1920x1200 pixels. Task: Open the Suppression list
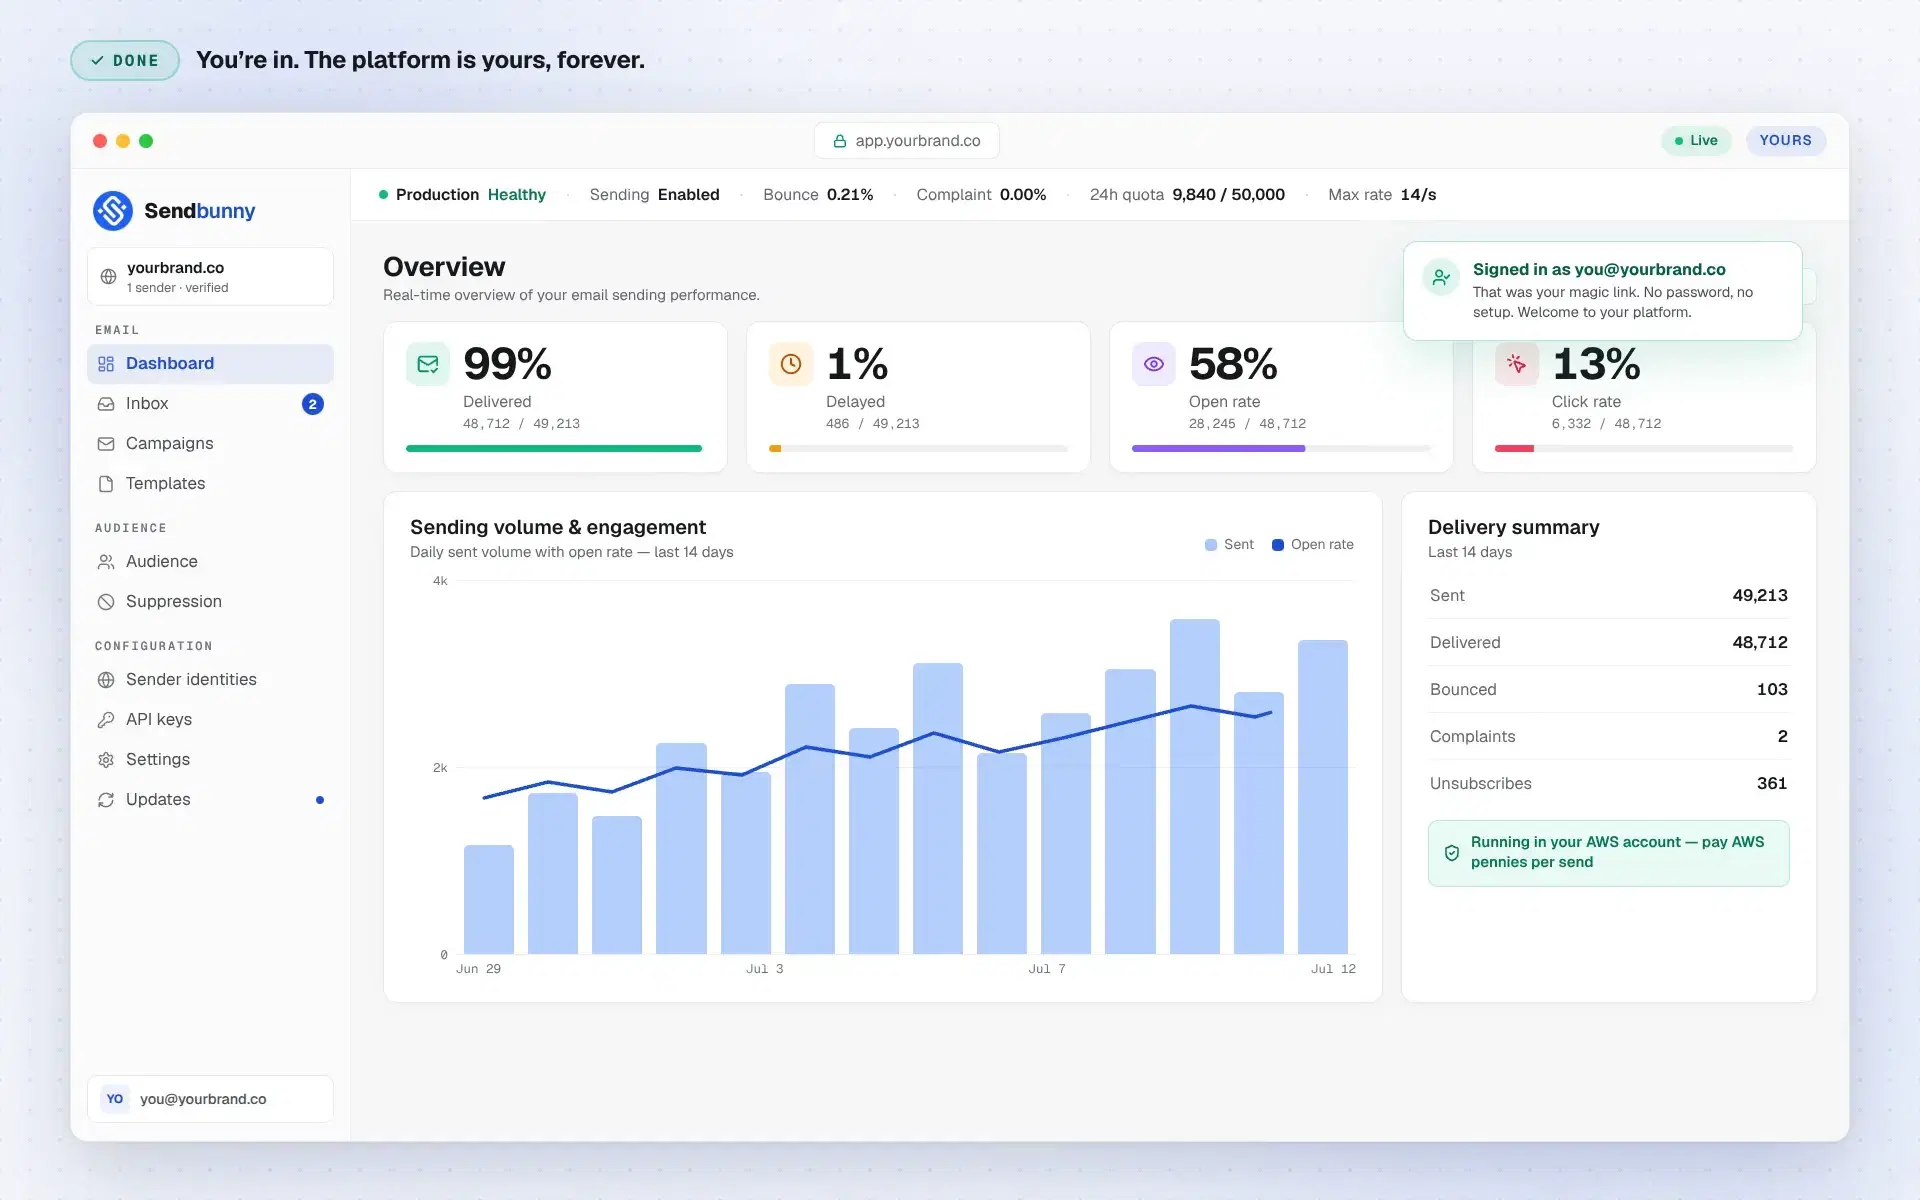click(210, 602)
